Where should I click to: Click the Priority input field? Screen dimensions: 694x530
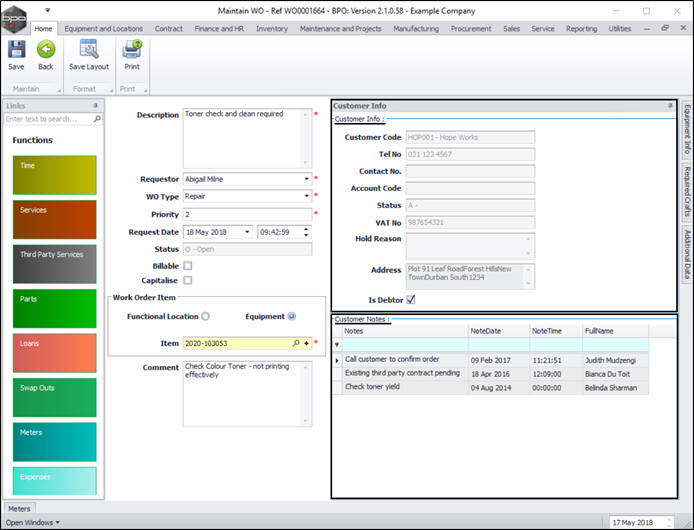pyautogui.click(x=247, y=214)
